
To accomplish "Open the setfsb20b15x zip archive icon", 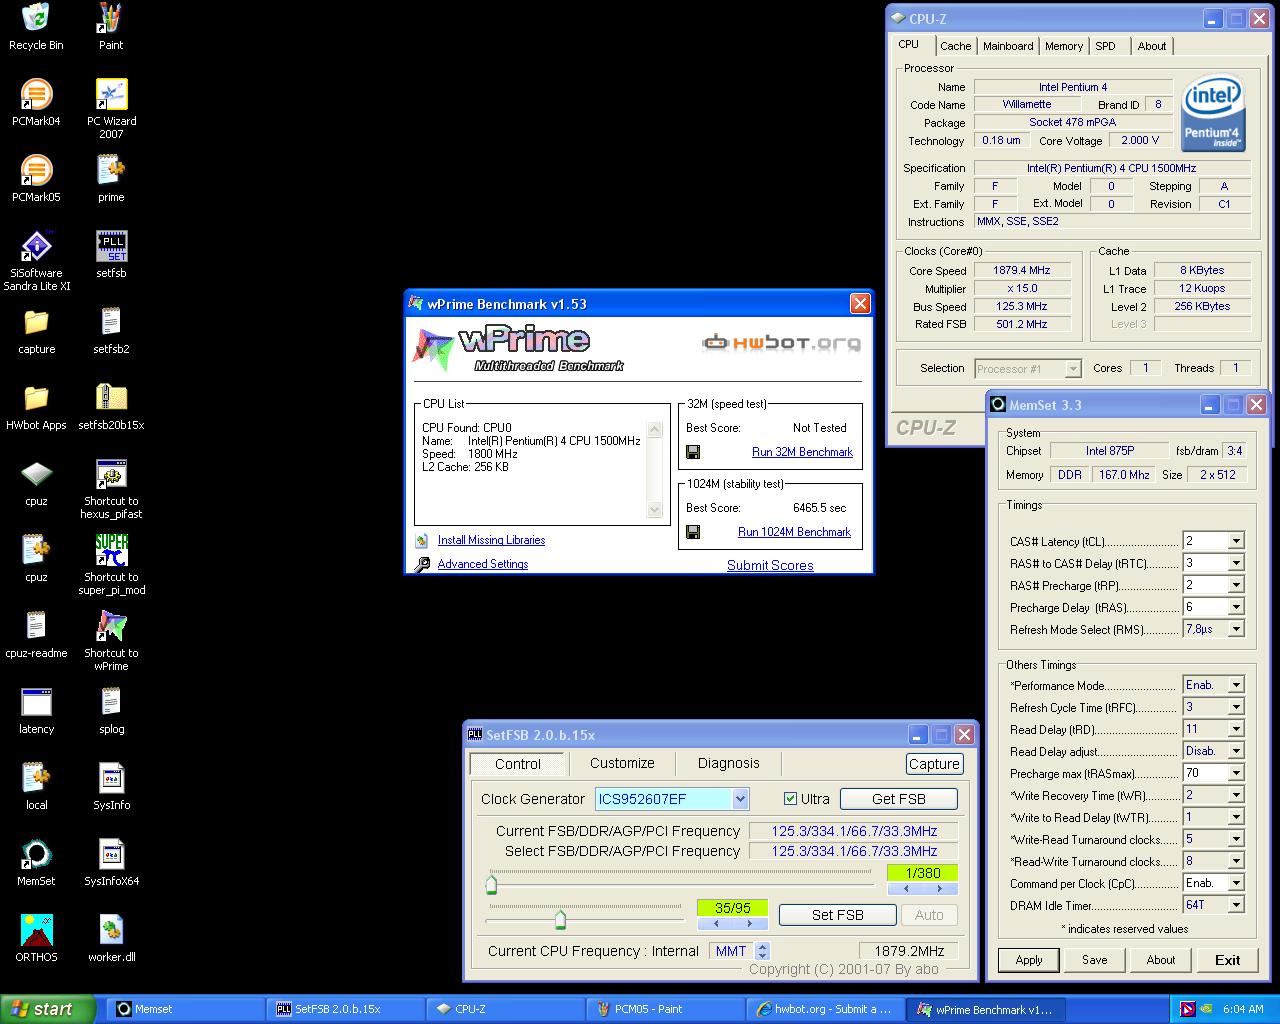I will coord(111,407).
